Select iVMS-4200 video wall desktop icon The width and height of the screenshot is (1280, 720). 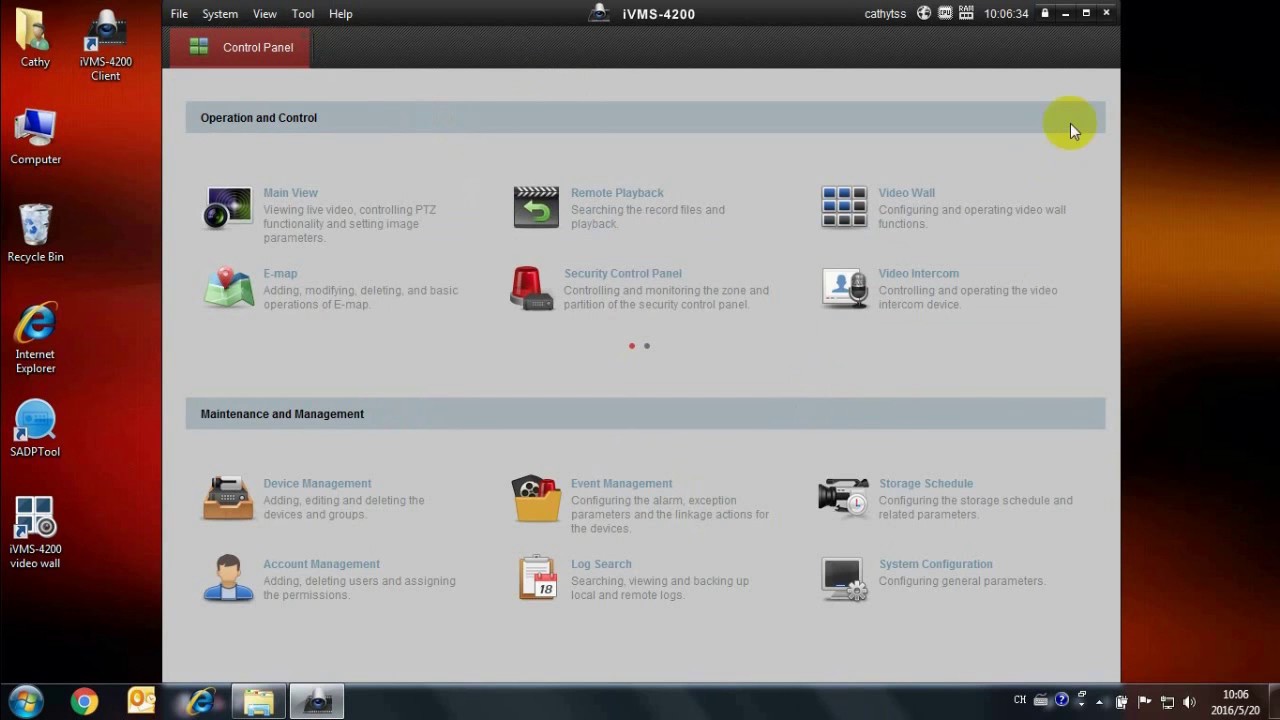pyautogui.click(x=35, y=532)
